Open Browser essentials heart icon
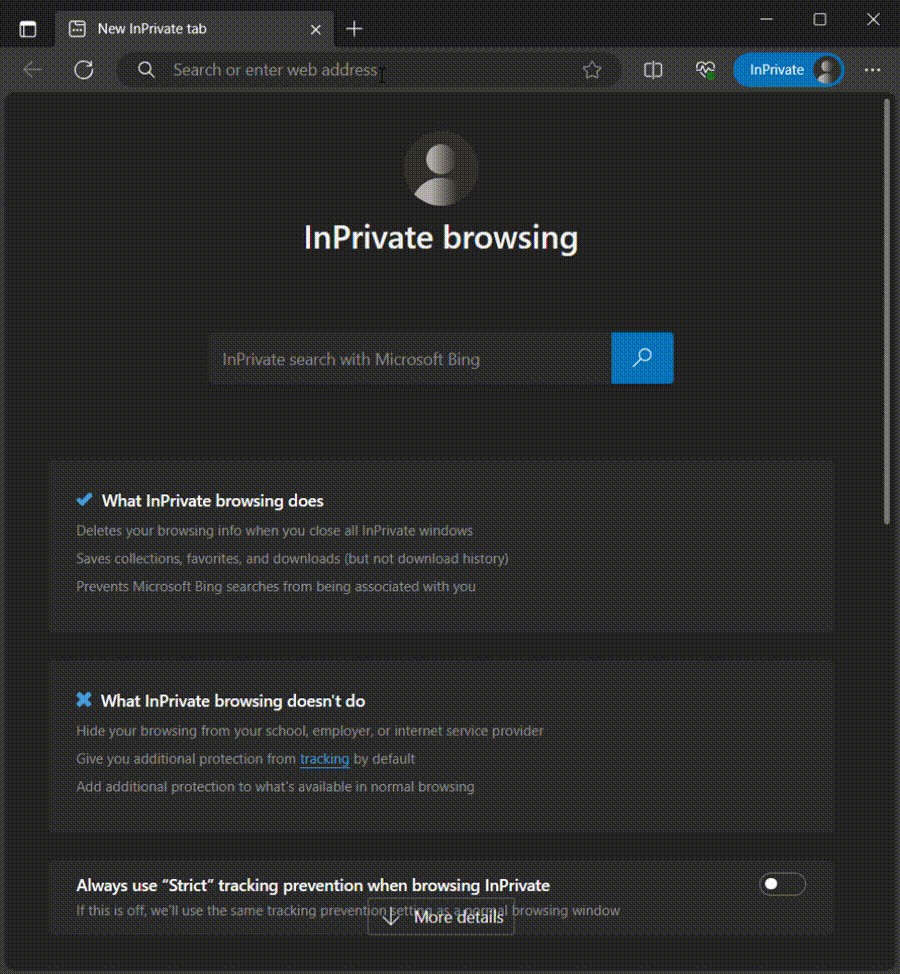Screen dimensions: 900x974 click(705, 70)
